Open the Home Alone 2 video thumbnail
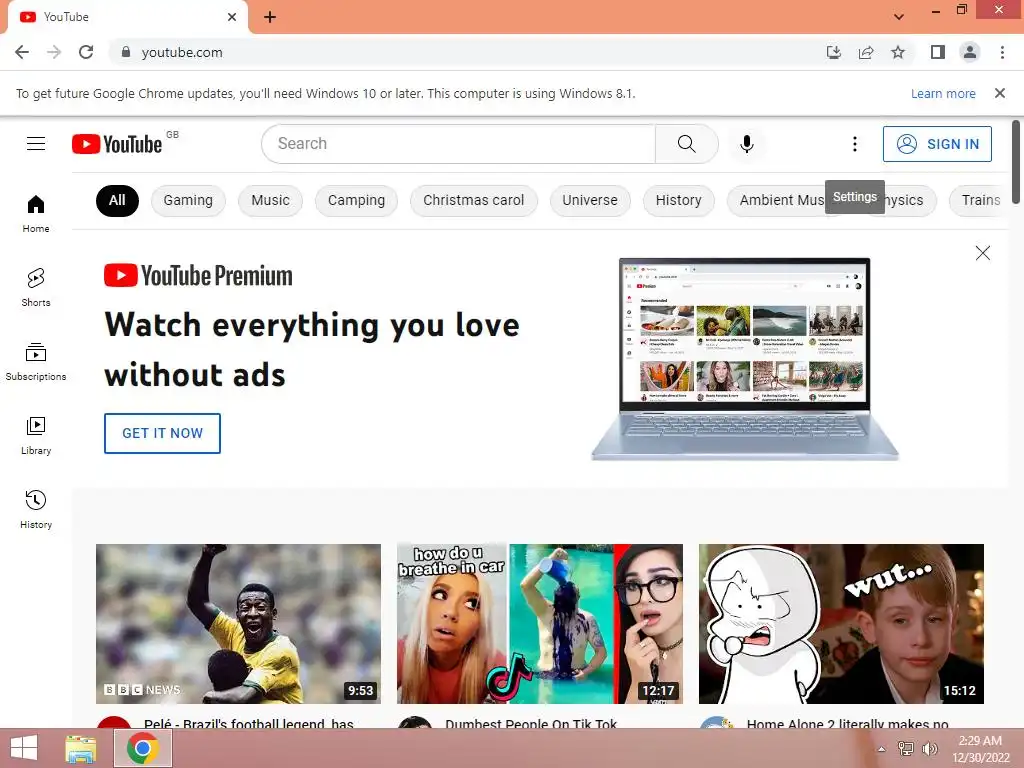The height and width of the screenshot is (768, 1024). 841,624
